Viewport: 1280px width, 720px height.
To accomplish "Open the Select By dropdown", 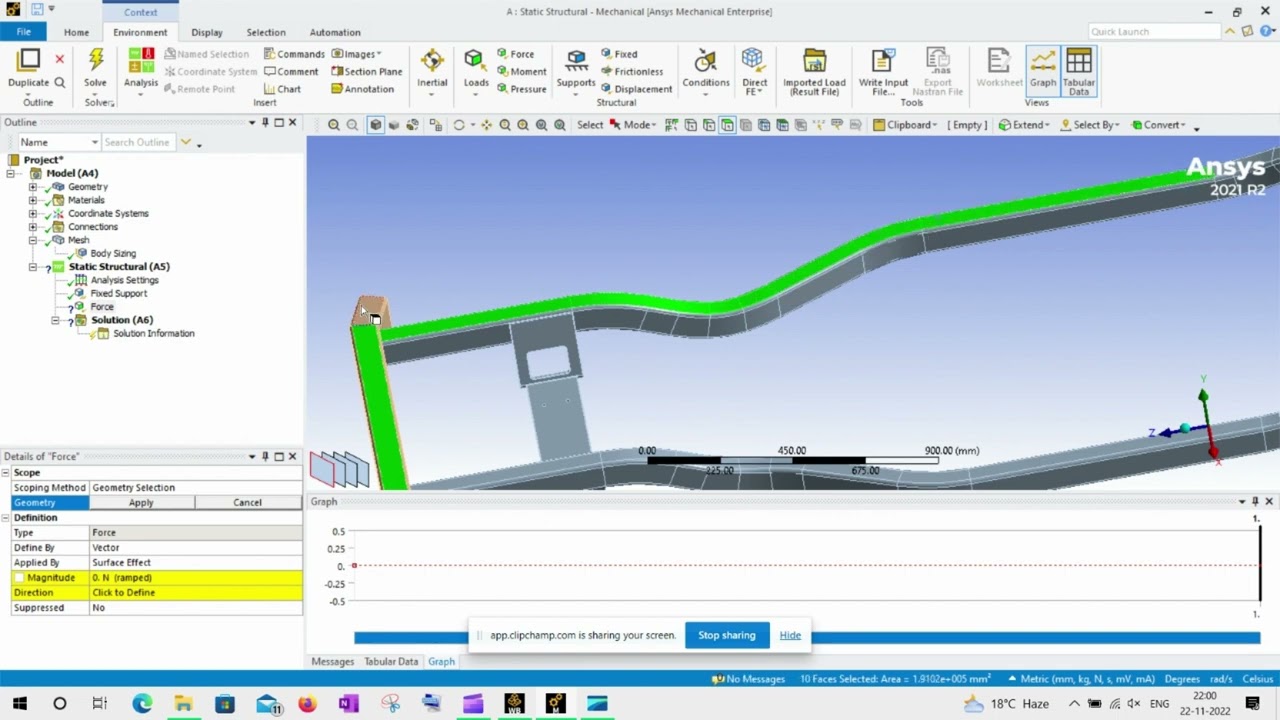I will (x=1089, y=125).
